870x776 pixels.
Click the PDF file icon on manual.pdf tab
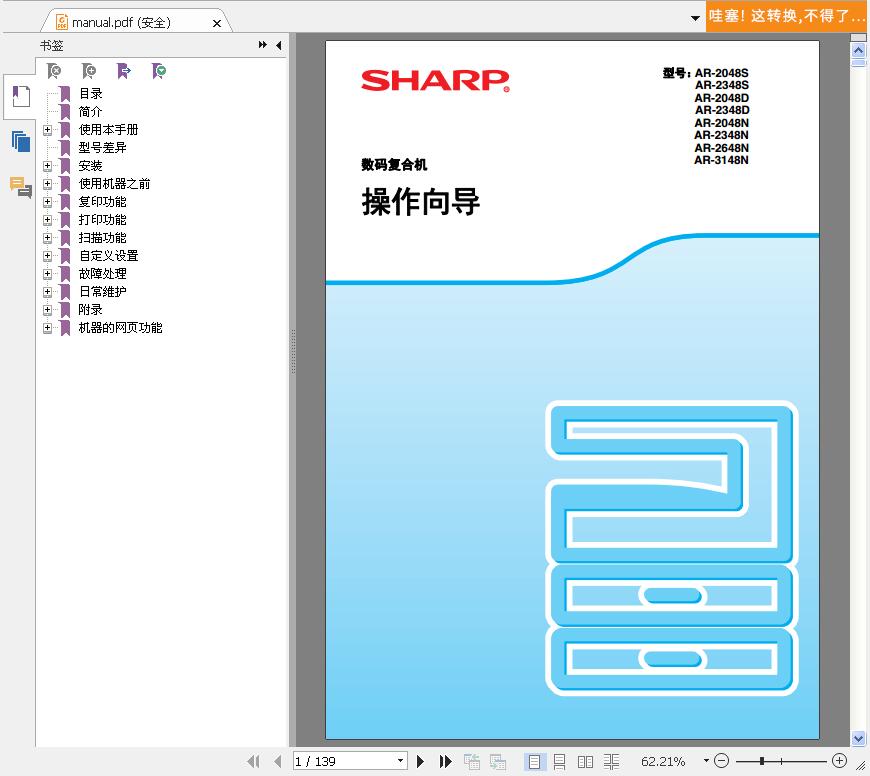[62, 22]
